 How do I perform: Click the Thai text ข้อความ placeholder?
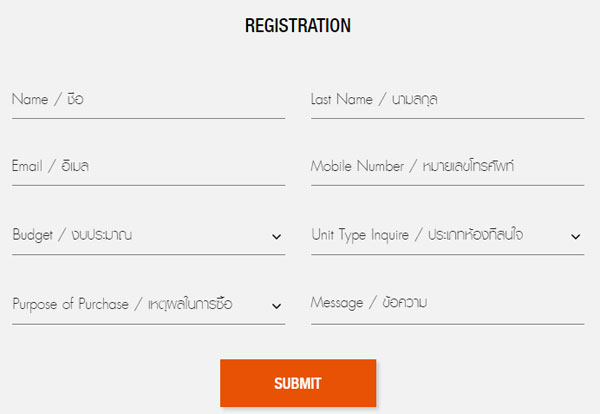tap(399, 303)
